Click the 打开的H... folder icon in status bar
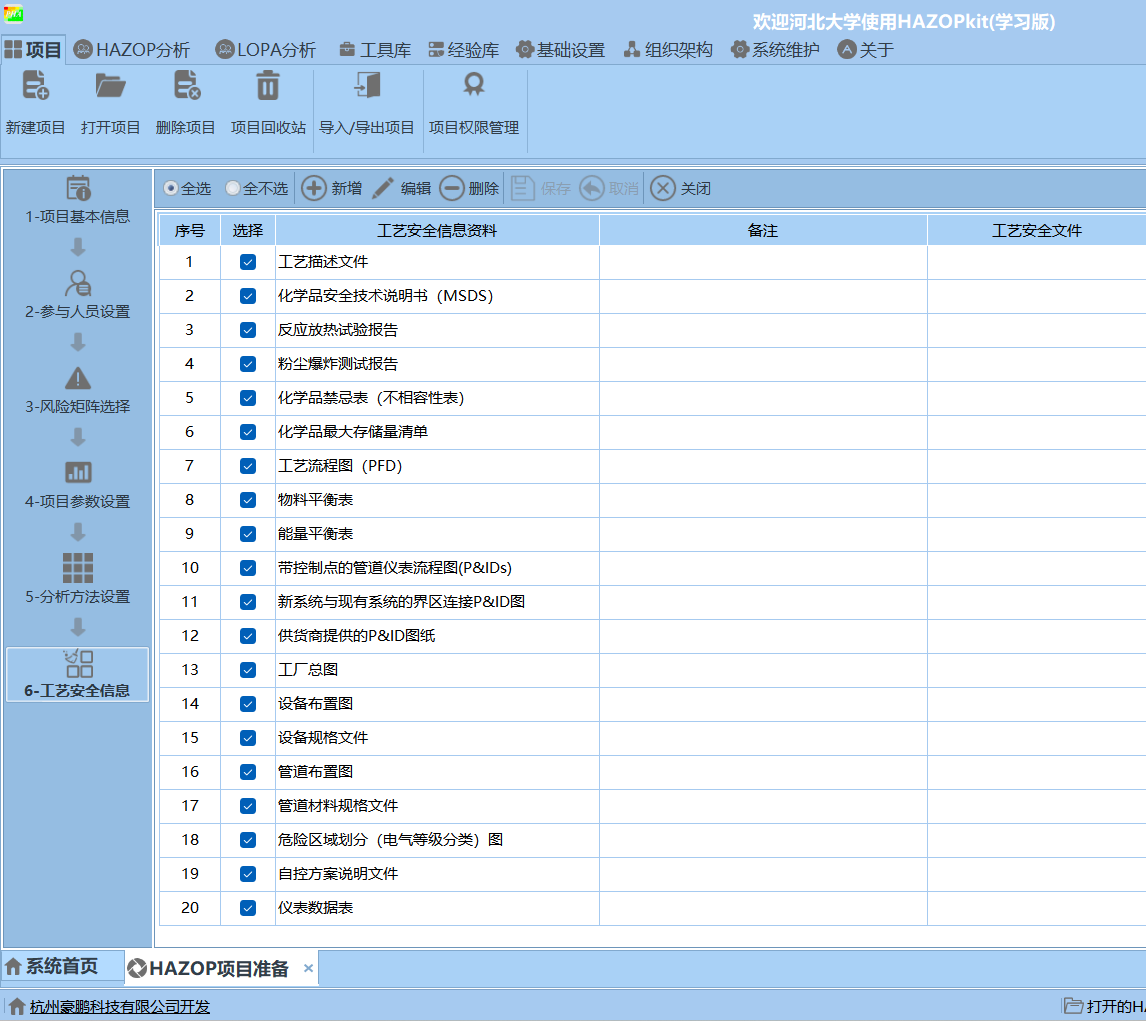Image resolution: width=1146 pixels, height=1021 pixels. click(x=1072, y=1006)
